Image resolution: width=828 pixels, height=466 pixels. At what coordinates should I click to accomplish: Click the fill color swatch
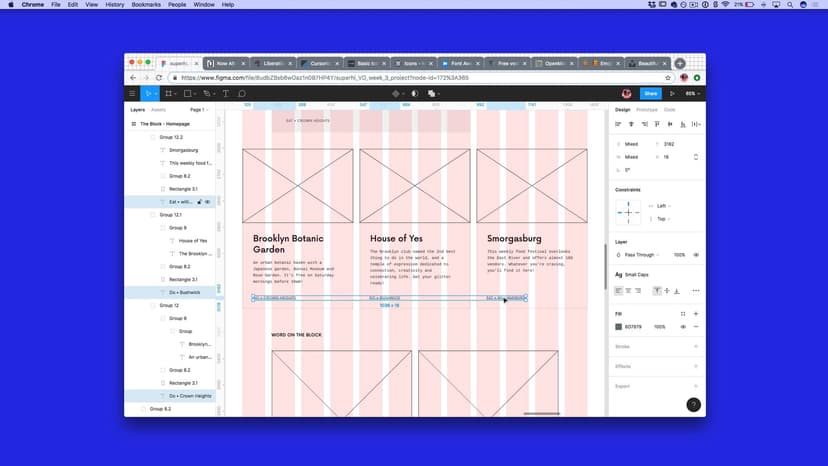(x=618, y=327)
